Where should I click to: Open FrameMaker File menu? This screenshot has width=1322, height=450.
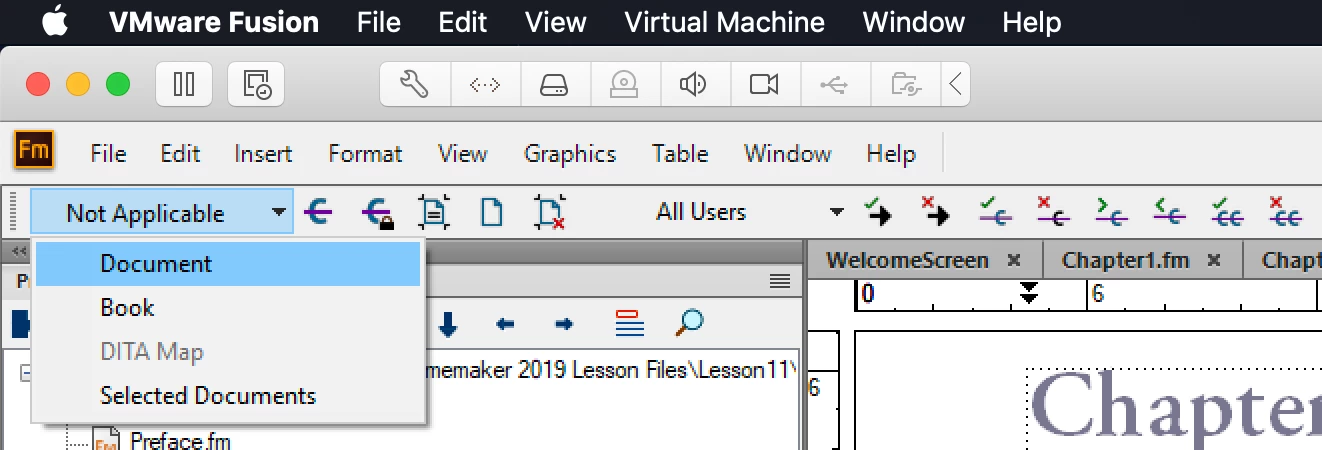(x=108, y=154)
